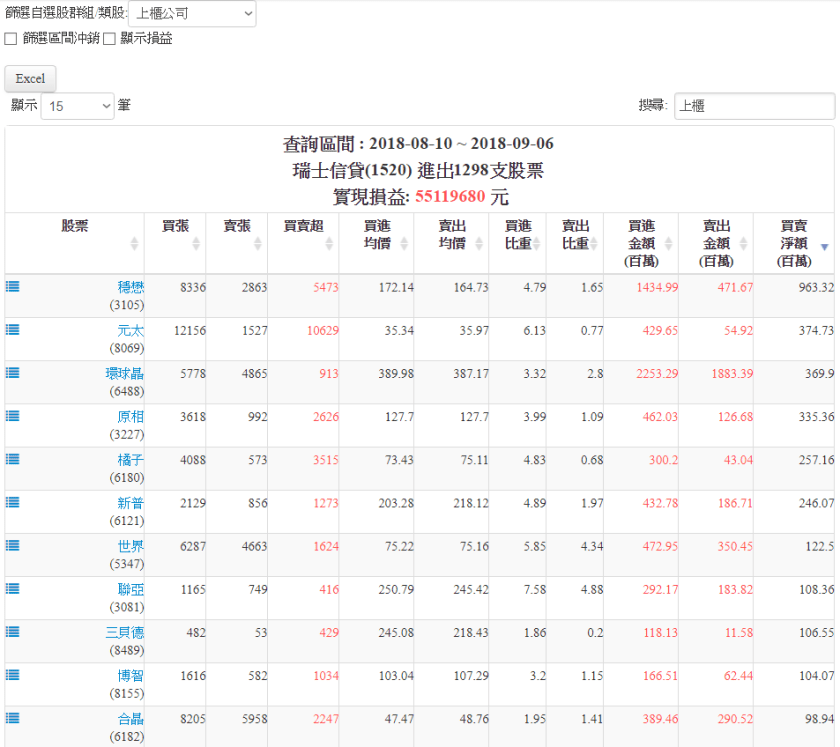This screenshot has height=747, width=840.
Task: Click the Excel export button
Action: [x=30, y=79]
